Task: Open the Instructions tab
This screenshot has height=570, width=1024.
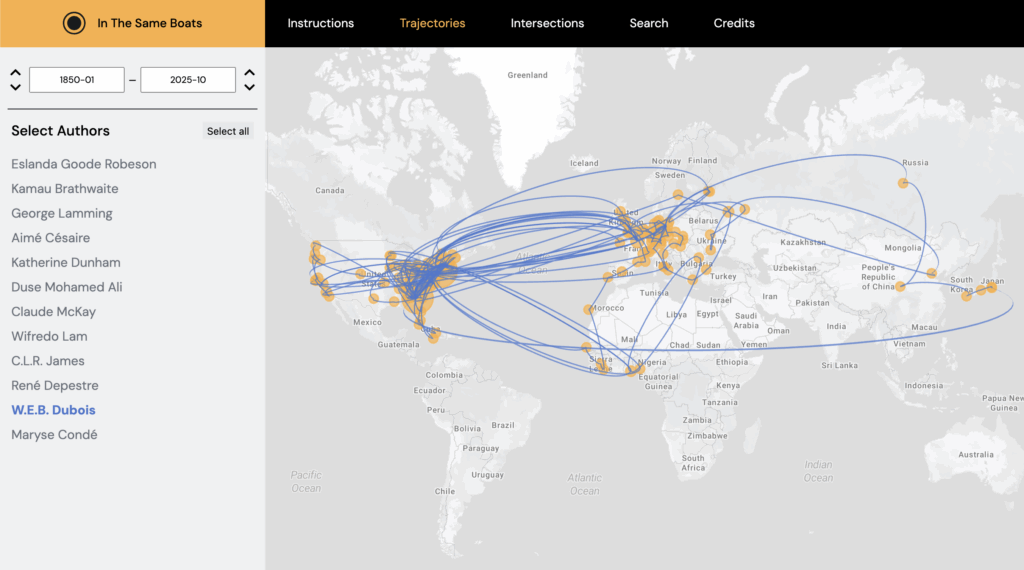Action: point(321,23)
